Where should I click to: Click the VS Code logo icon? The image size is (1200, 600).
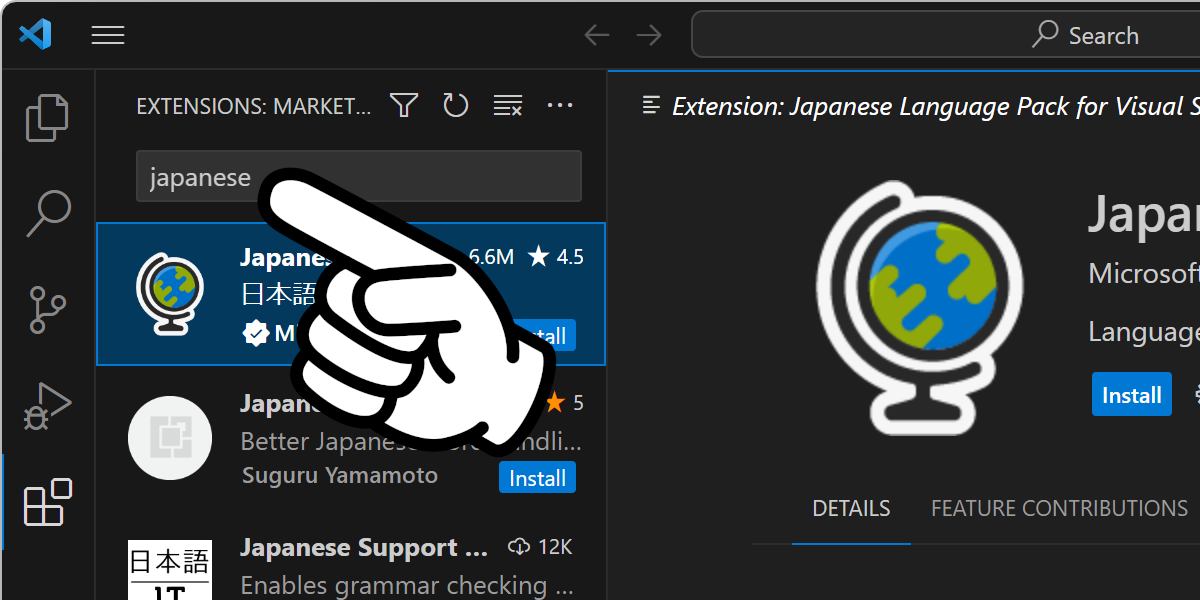tap(35, 35)
